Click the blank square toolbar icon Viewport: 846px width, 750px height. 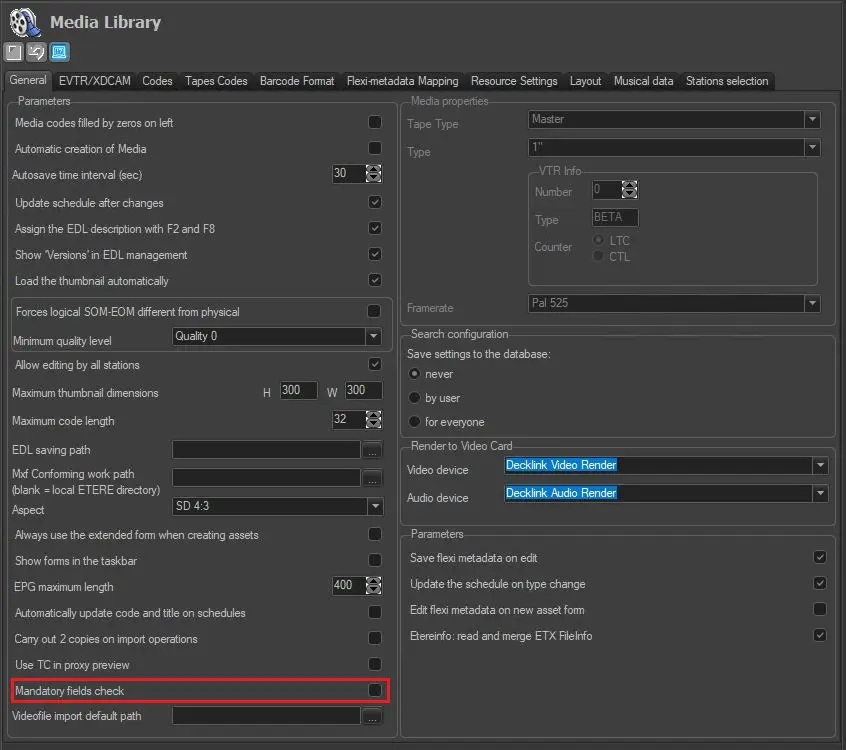point(14,52)
